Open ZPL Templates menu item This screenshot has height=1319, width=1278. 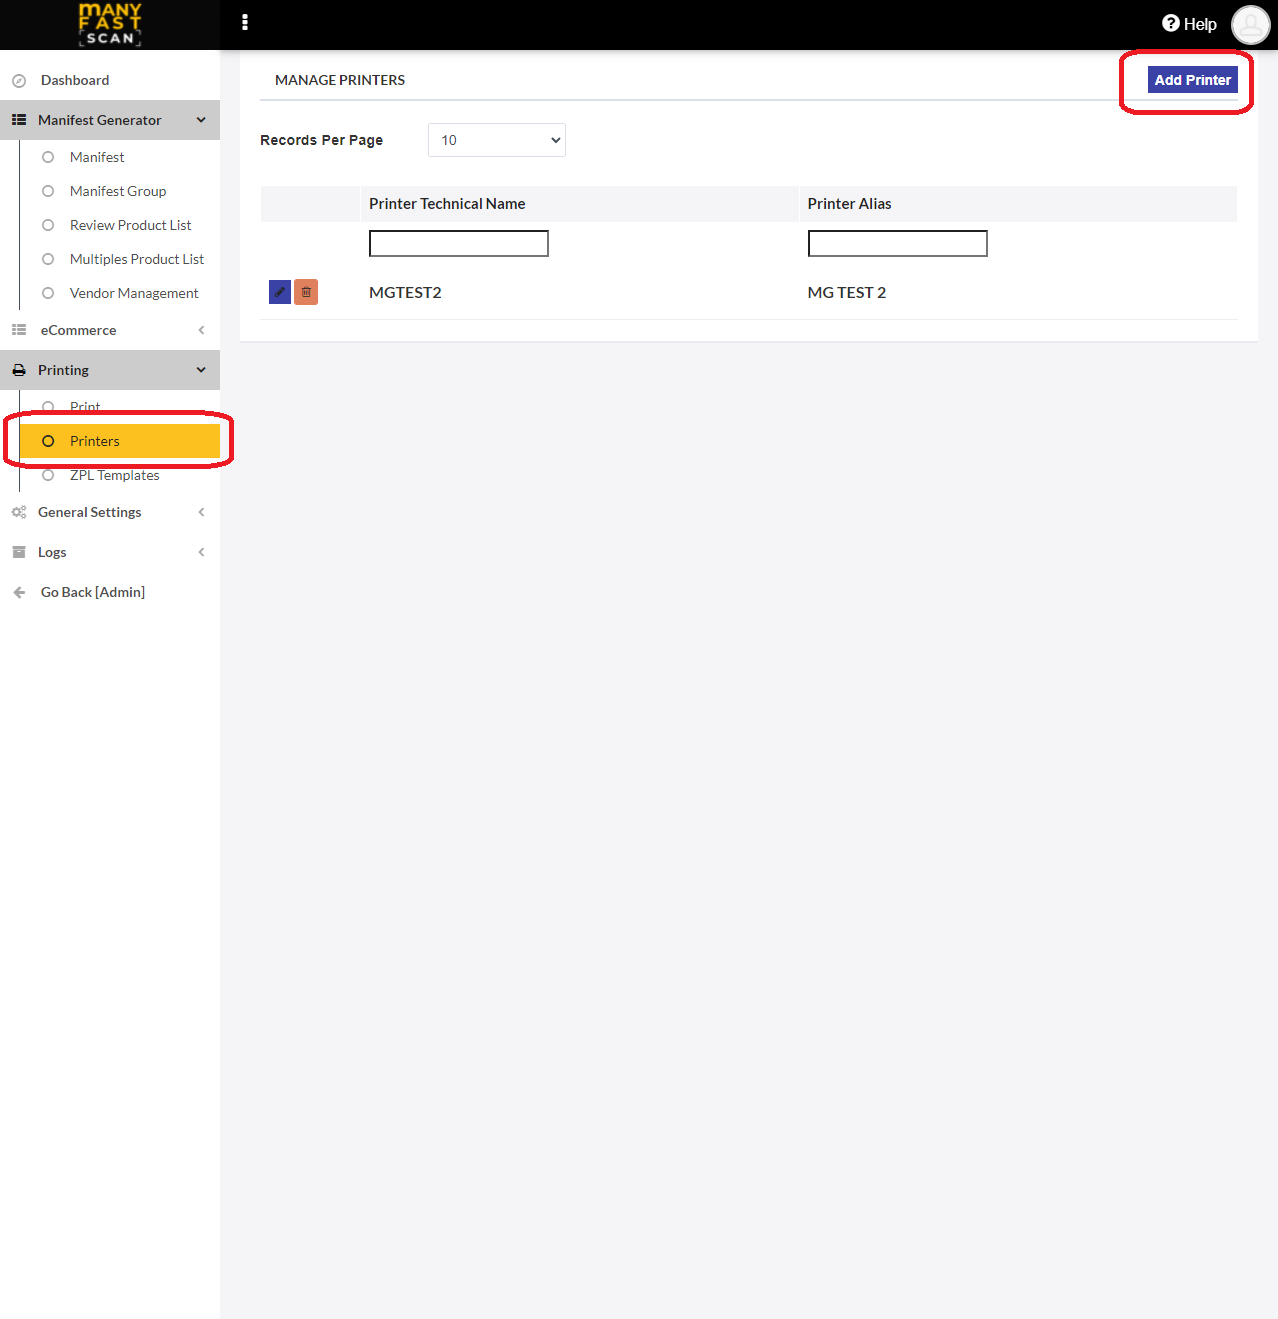coord(114,476)
